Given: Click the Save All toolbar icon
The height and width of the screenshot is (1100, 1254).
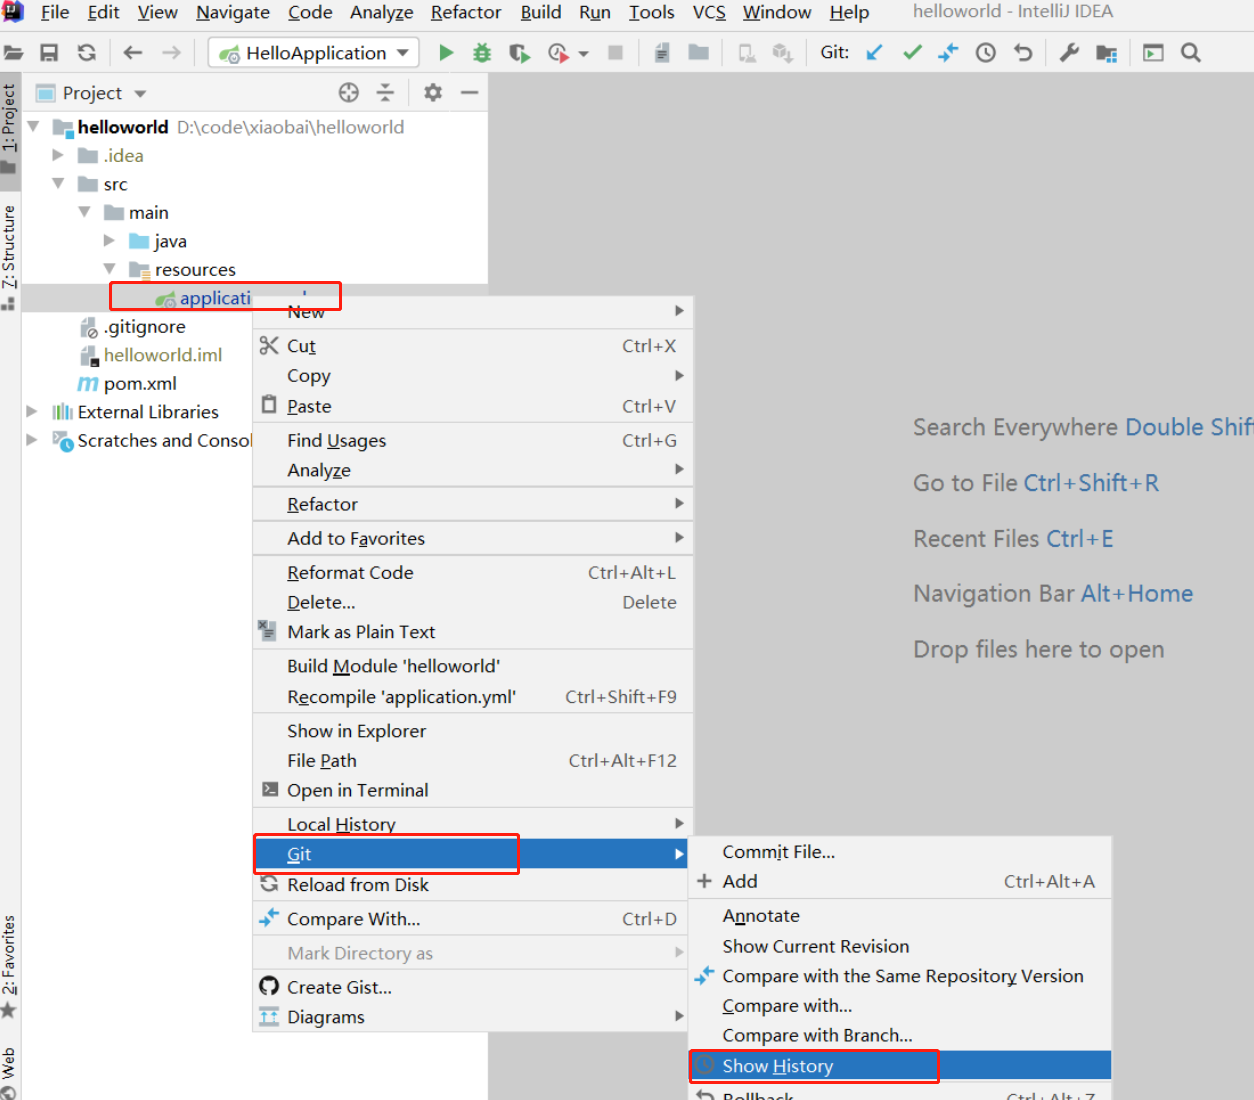Looking at the screenshot, I should coord(49,53).
